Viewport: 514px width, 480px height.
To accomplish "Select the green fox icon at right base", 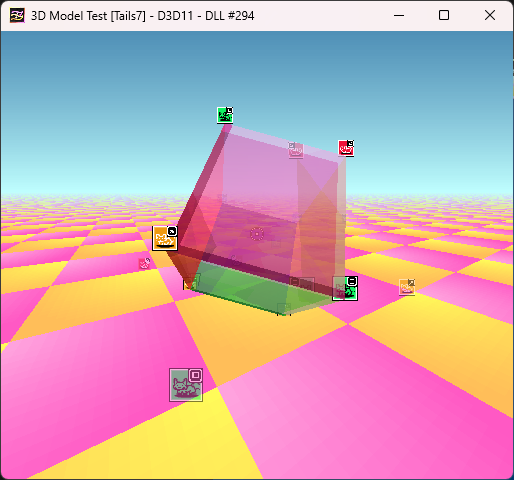I will [345, 288].
